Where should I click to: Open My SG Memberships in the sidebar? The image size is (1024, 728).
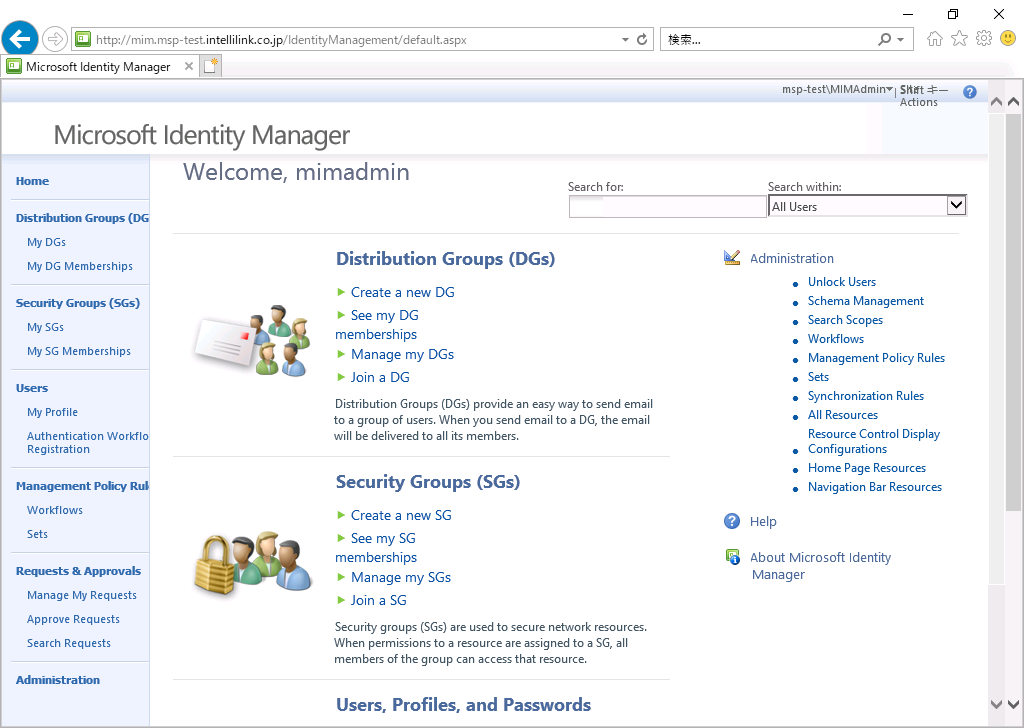pos(79,351)
